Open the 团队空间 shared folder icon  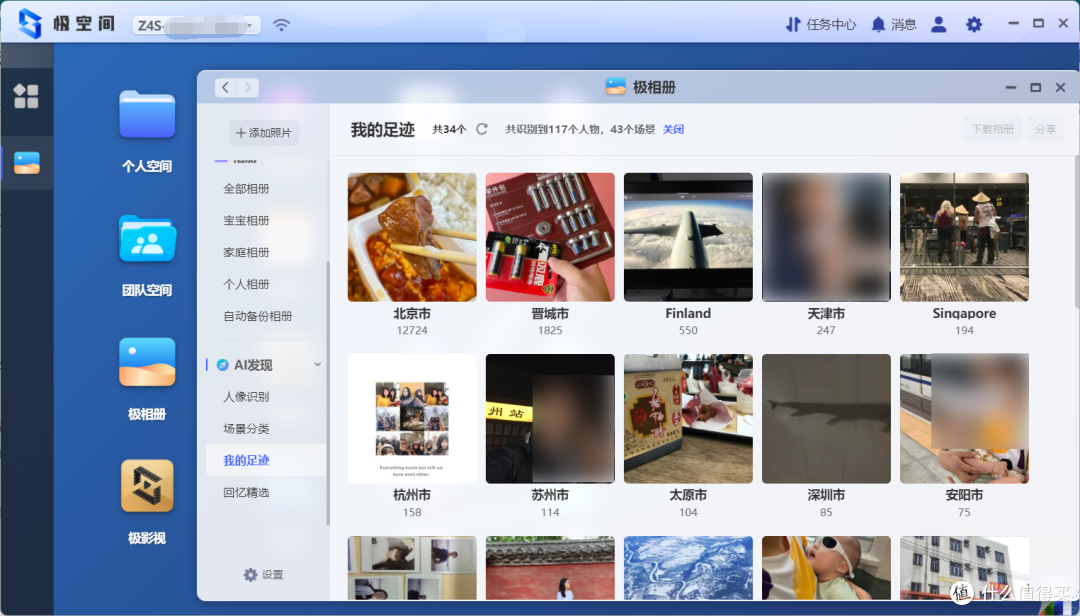[147, 238]
